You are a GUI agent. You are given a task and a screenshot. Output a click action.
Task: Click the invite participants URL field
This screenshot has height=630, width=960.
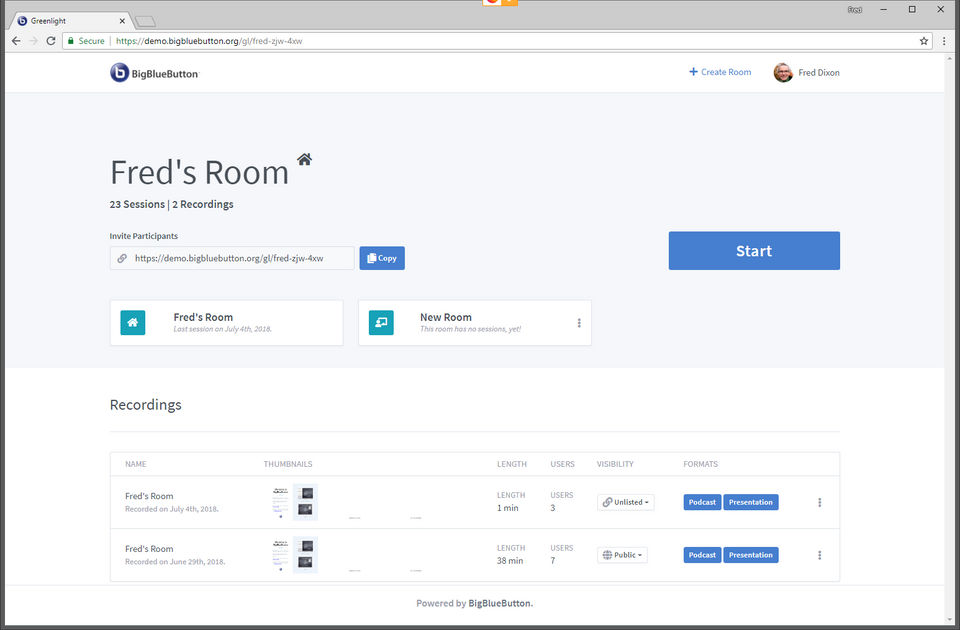pos(232,258)
